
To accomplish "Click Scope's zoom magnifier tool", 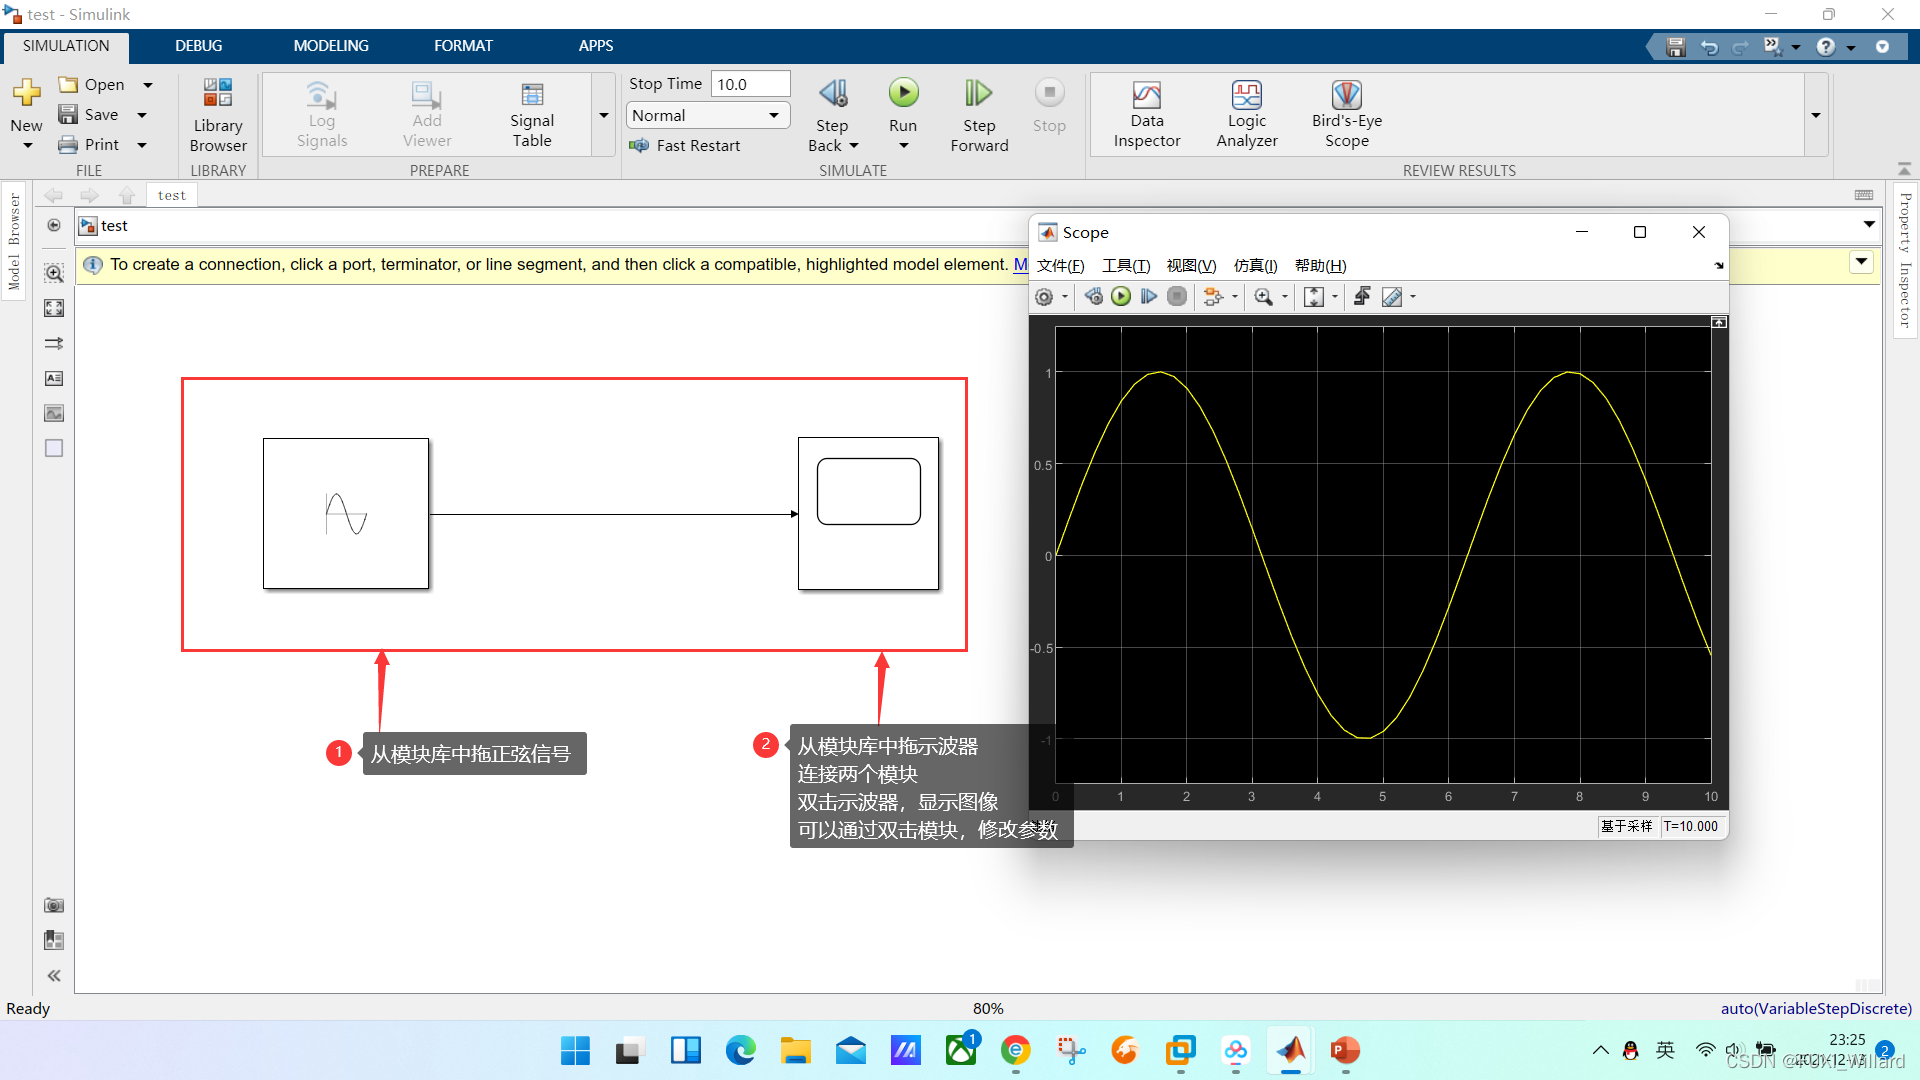I will tap(1263, 297).
